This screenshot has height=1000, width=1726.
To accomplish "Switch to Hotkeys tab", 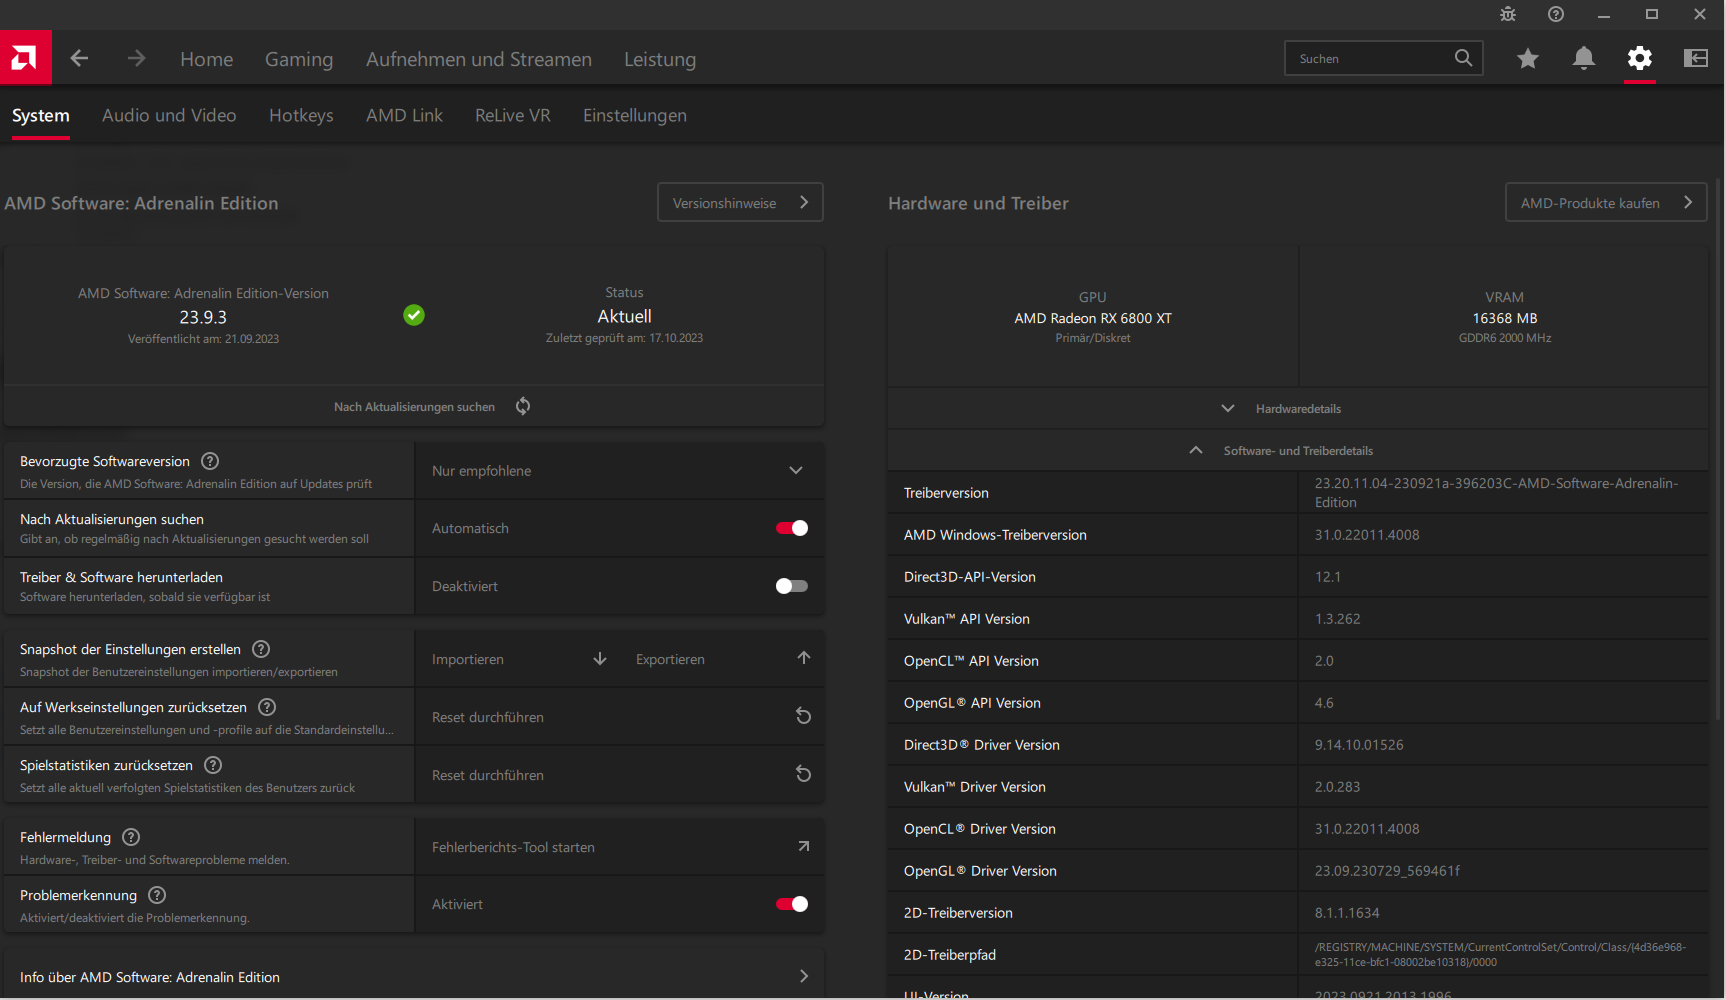I will pyautogui.click(x=301, y=115).
